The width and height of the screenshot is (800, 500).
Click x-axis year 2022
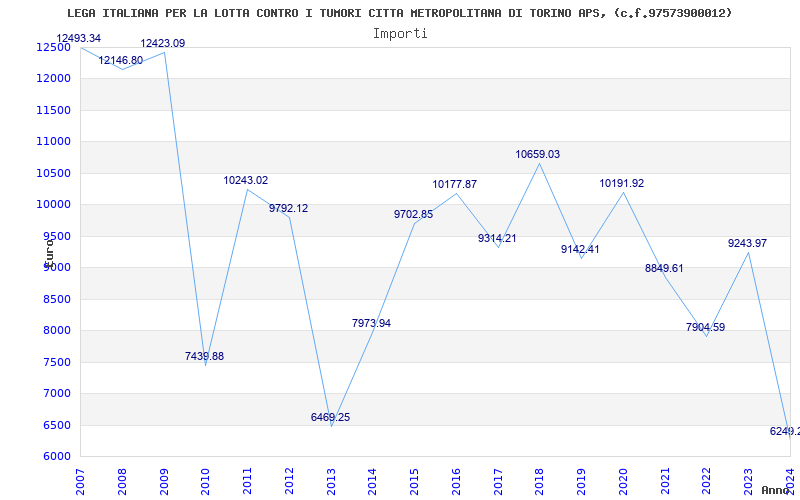(x=707, y=482)
